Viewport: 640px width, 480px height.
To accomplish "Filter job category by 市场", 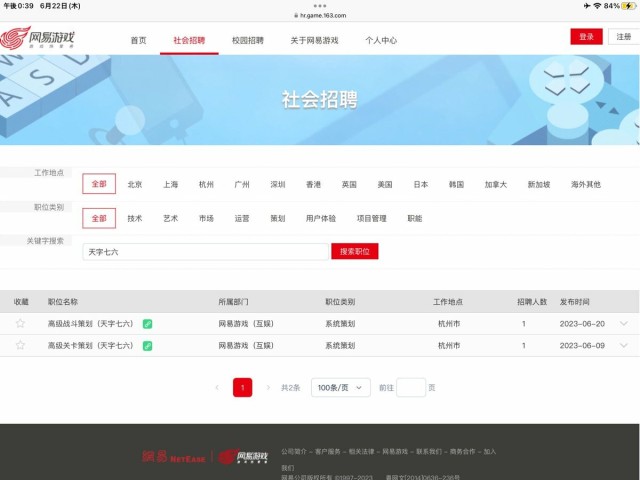I will point(206,218).
